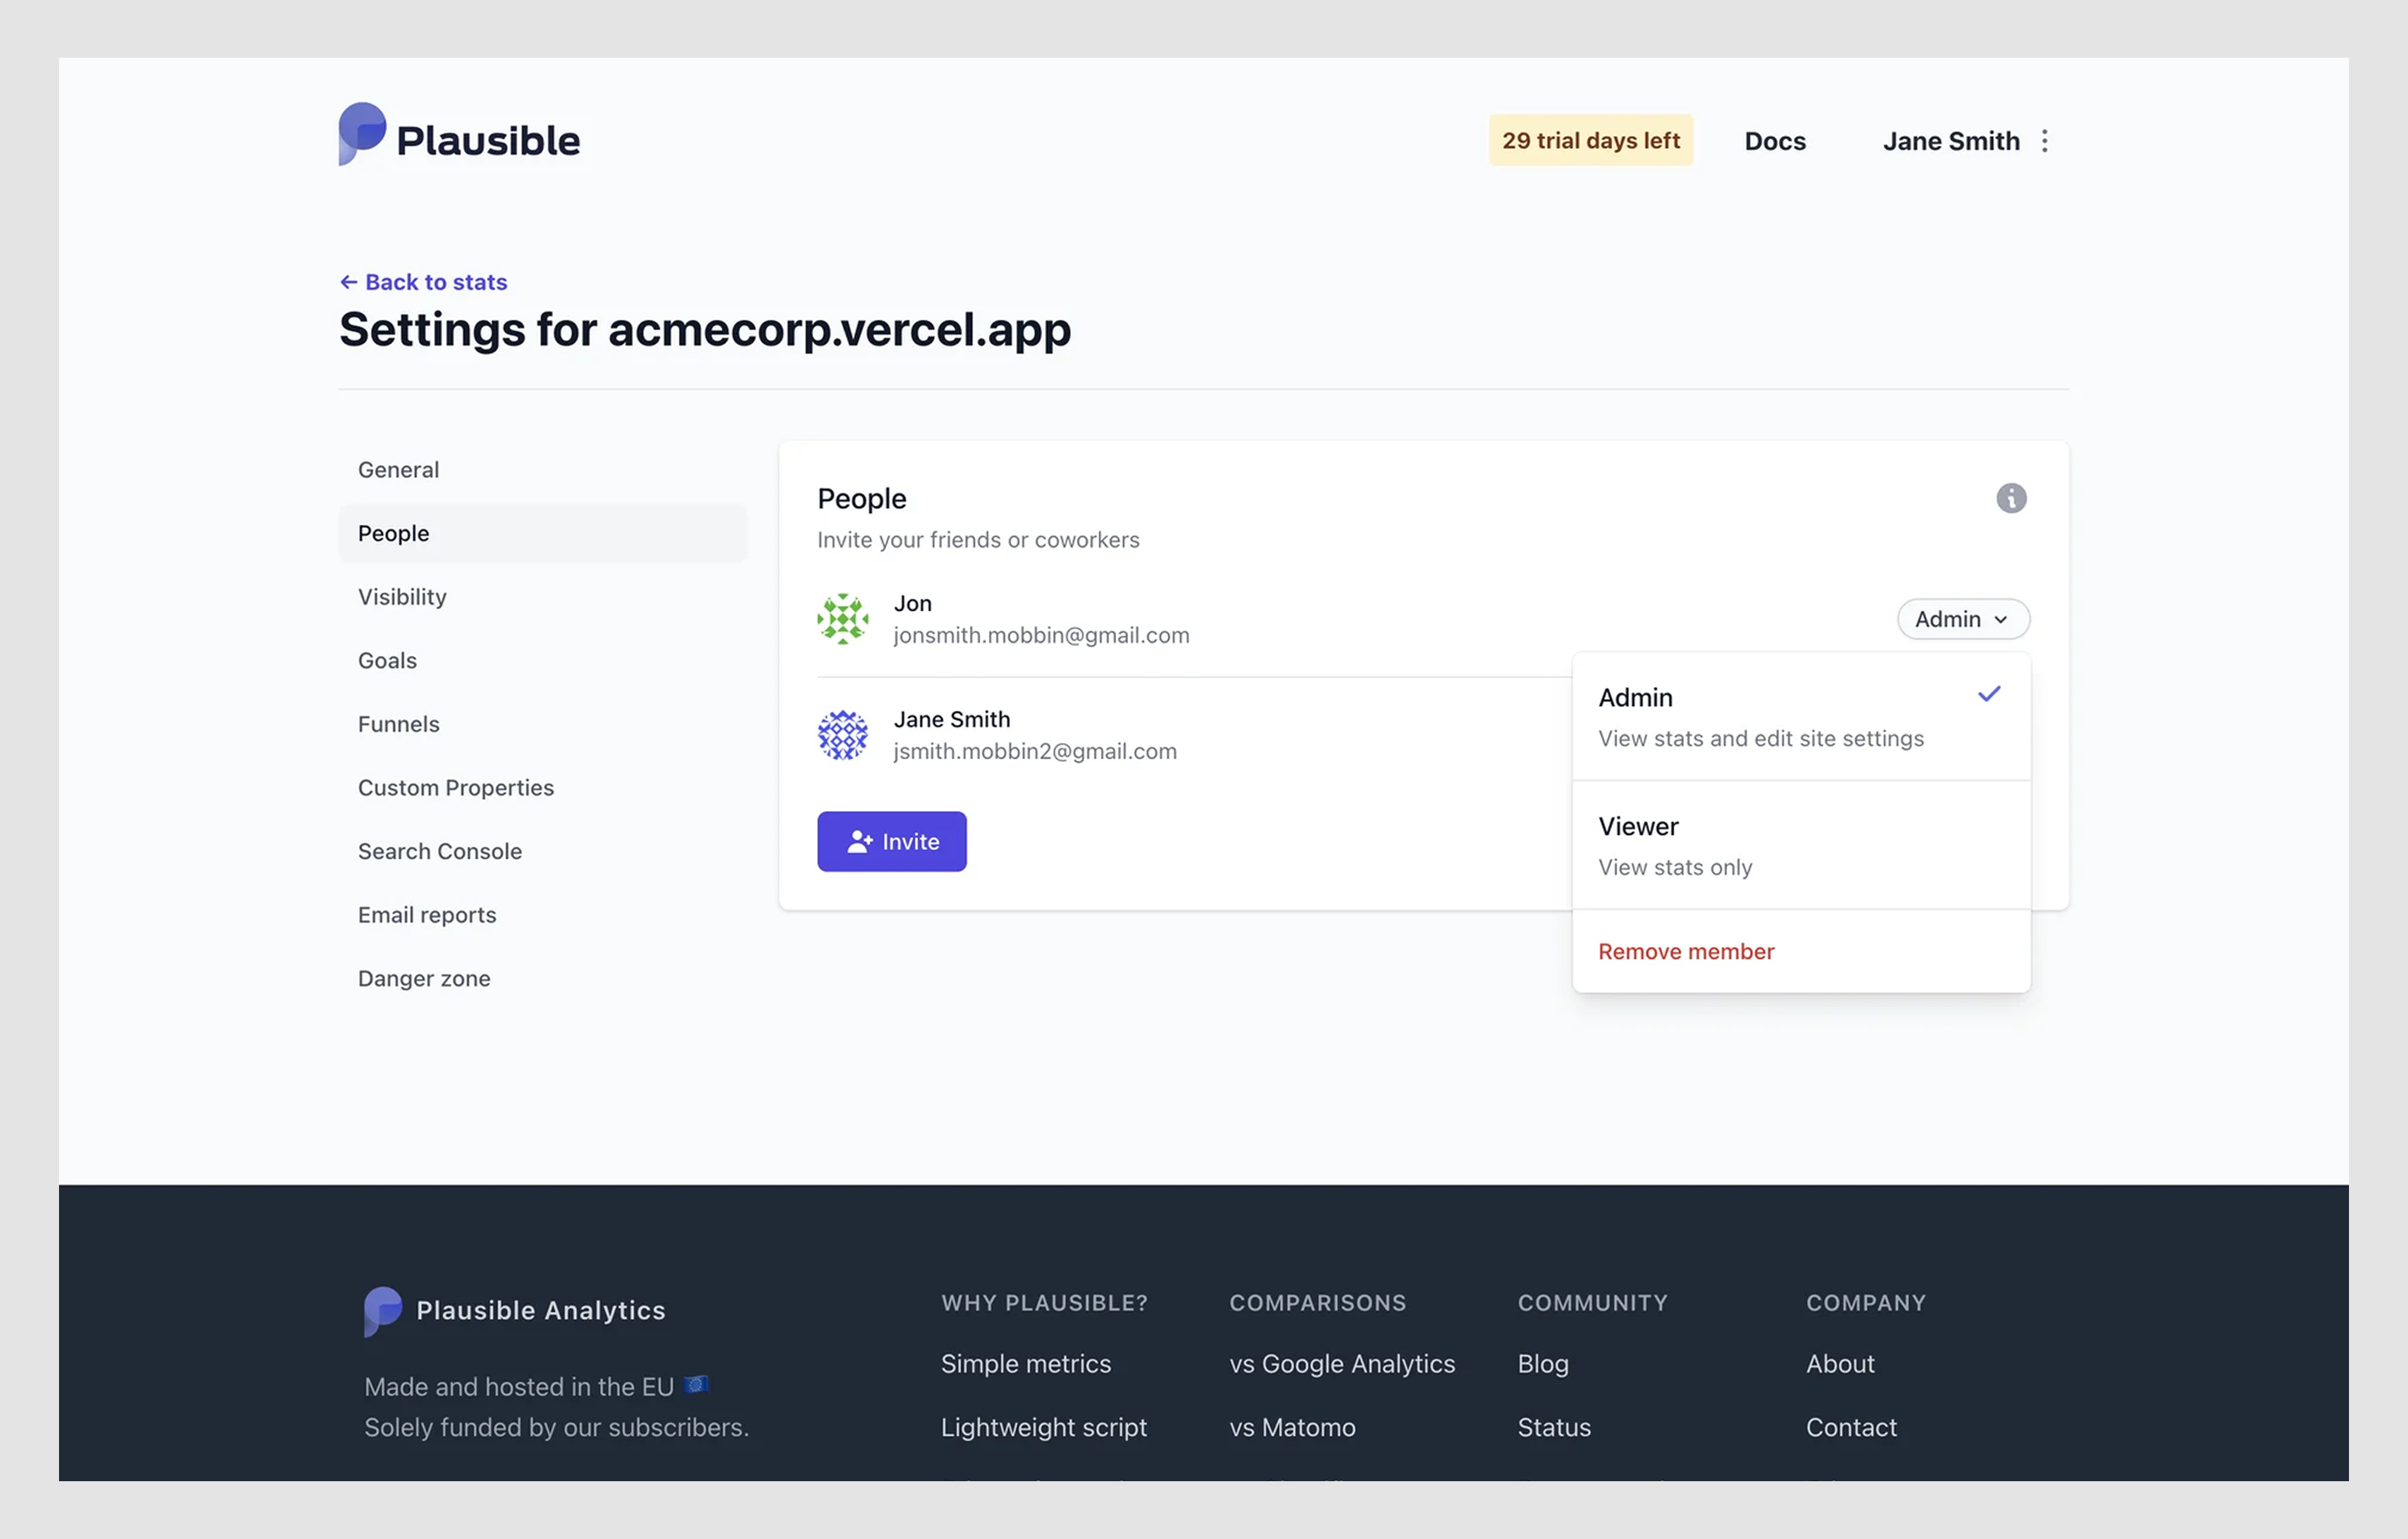2408x1539 pixels.
Task: Click the Plausible Analytics footer logo
Action: [515, 1310]
